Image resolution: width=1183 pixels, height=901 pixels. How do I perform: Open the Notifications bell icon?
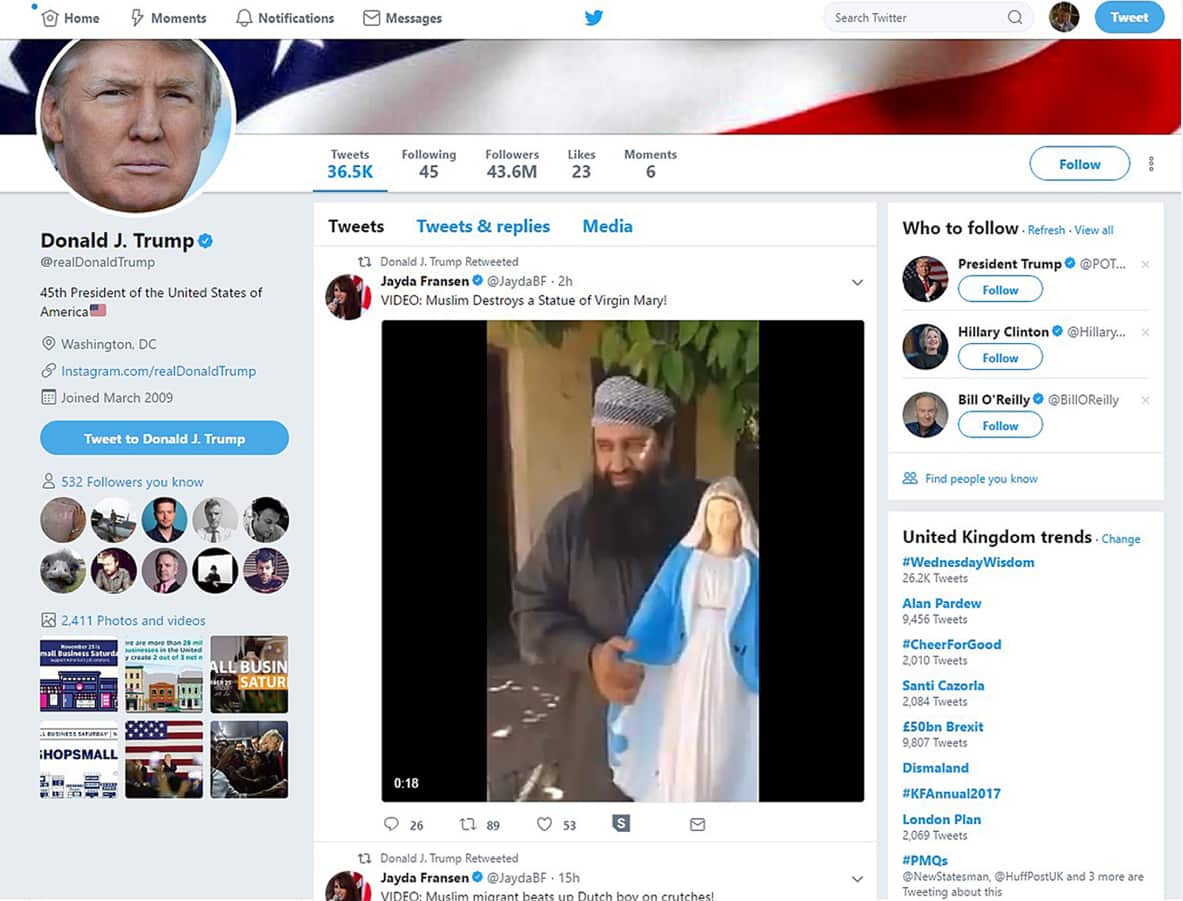pos(243,17)
